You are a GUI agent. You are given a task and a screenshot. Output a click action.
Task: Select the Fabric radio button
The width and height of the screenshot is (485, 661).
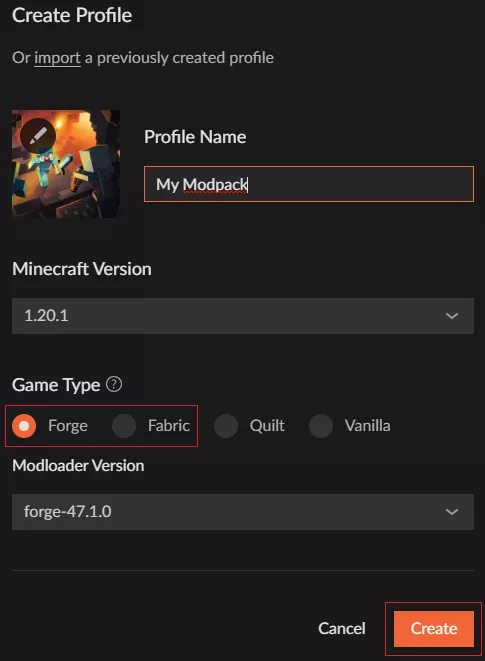(x=124, y=426)
